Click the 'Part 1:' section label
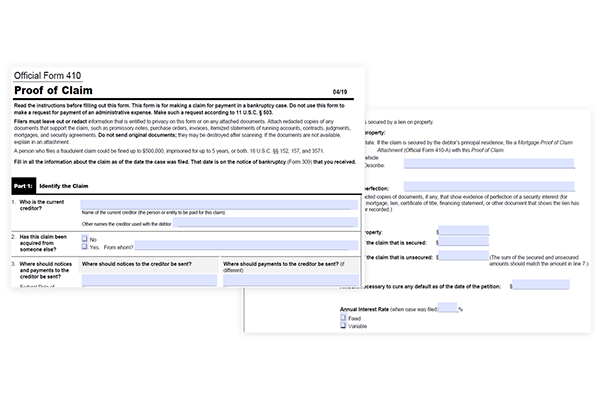This screenshot has width=600, height=400. (x=23, y=186)
